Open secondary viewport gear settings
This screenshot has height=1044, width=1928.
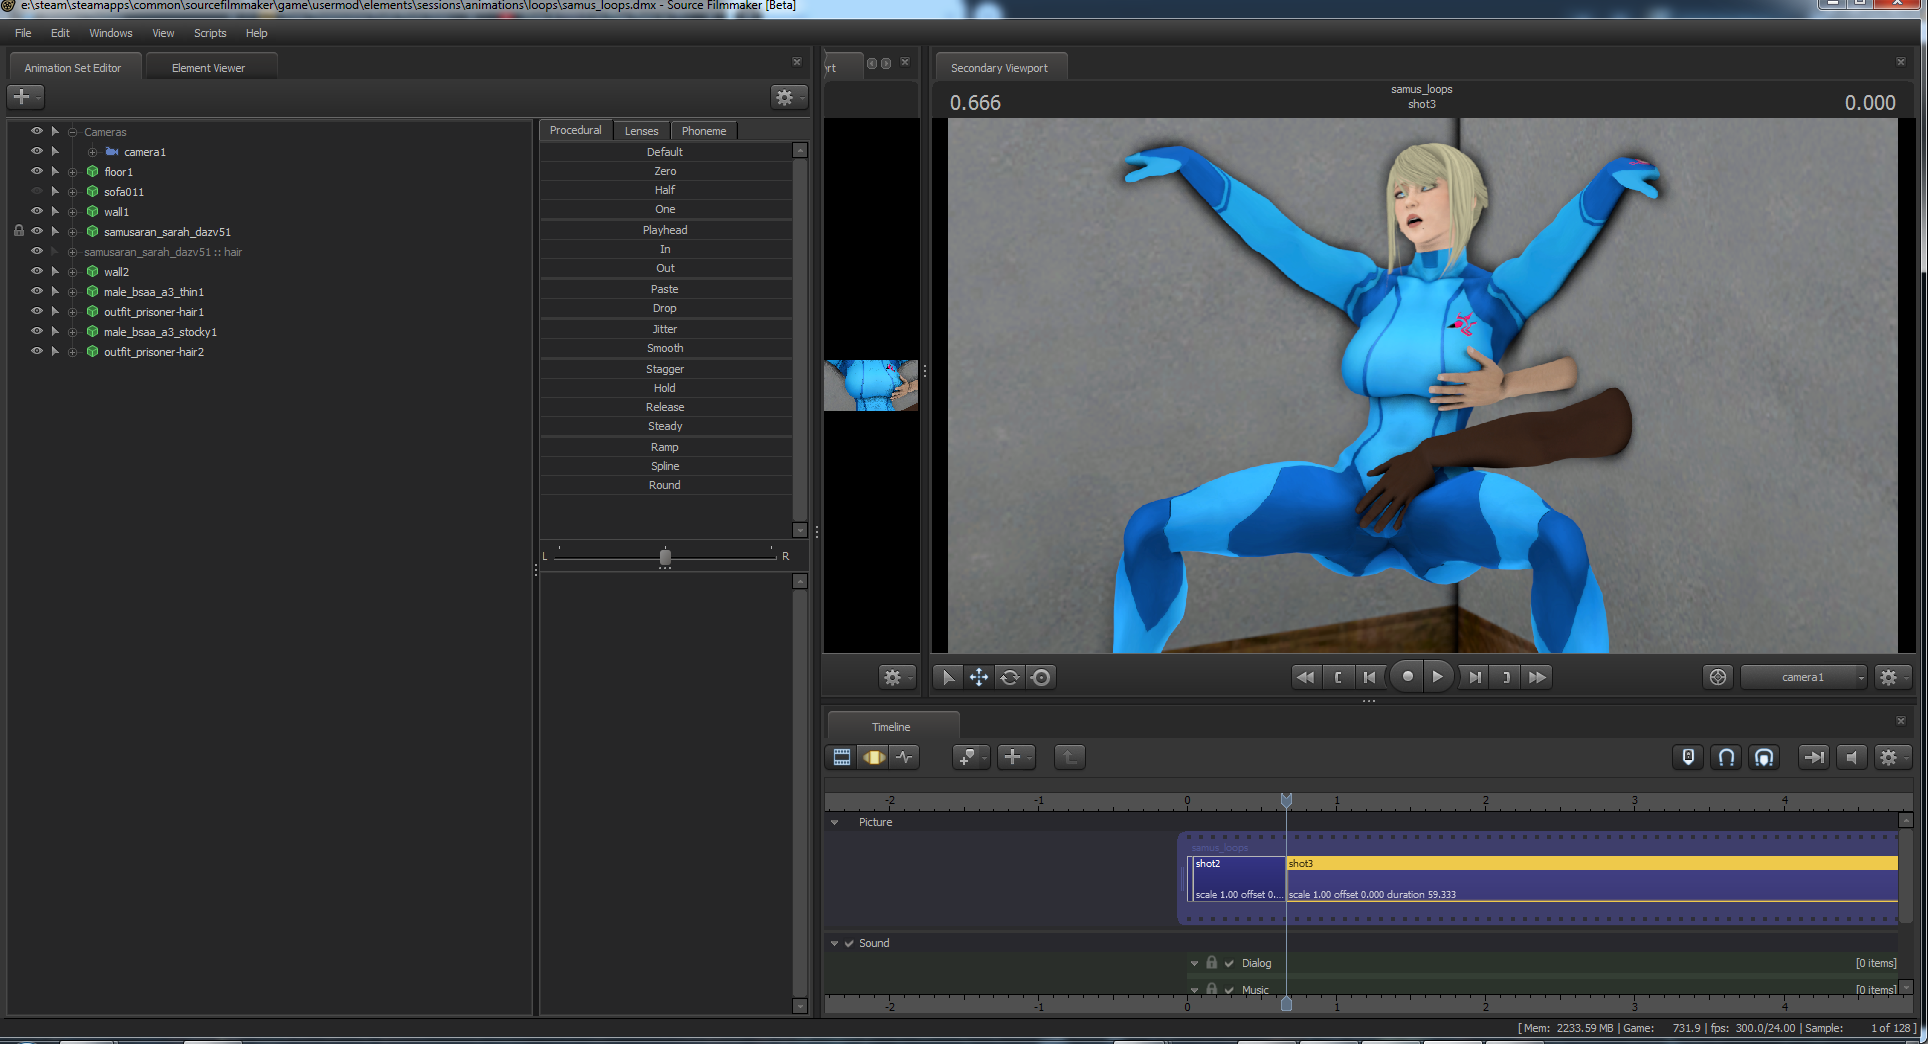(1892, 677)
